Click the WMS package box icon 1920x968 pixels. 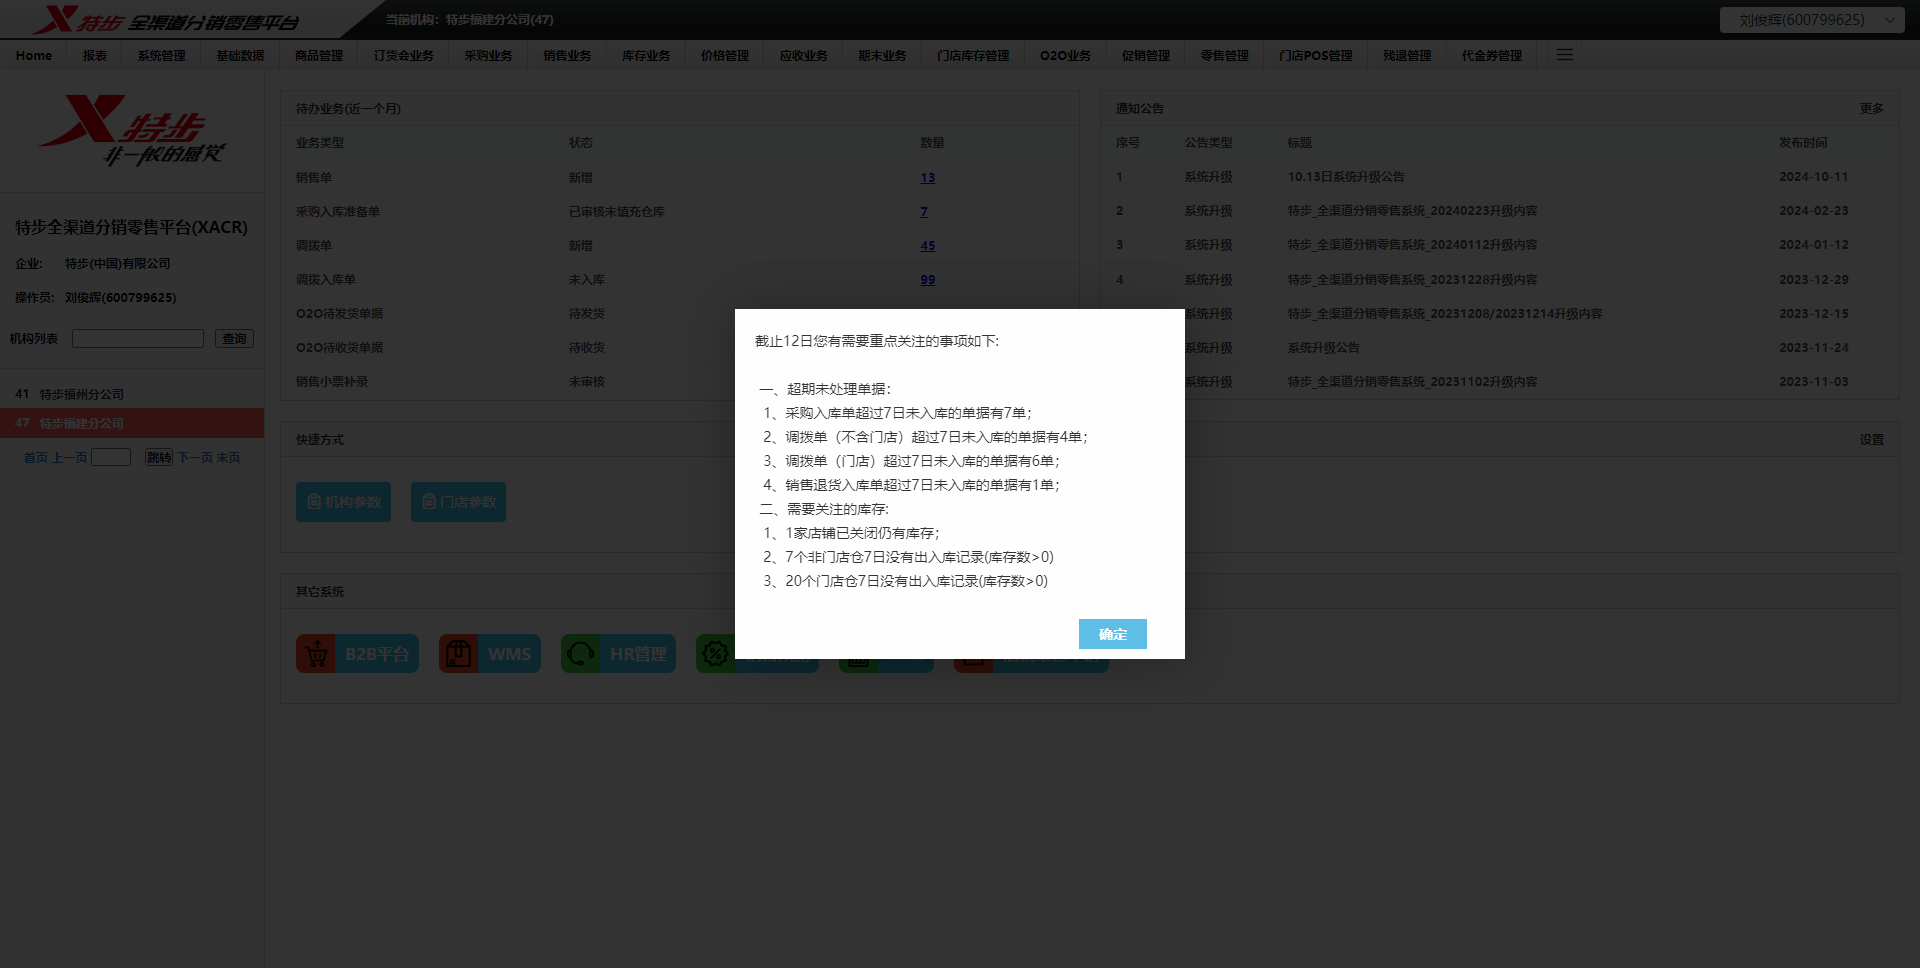click(x=458, y=654)
